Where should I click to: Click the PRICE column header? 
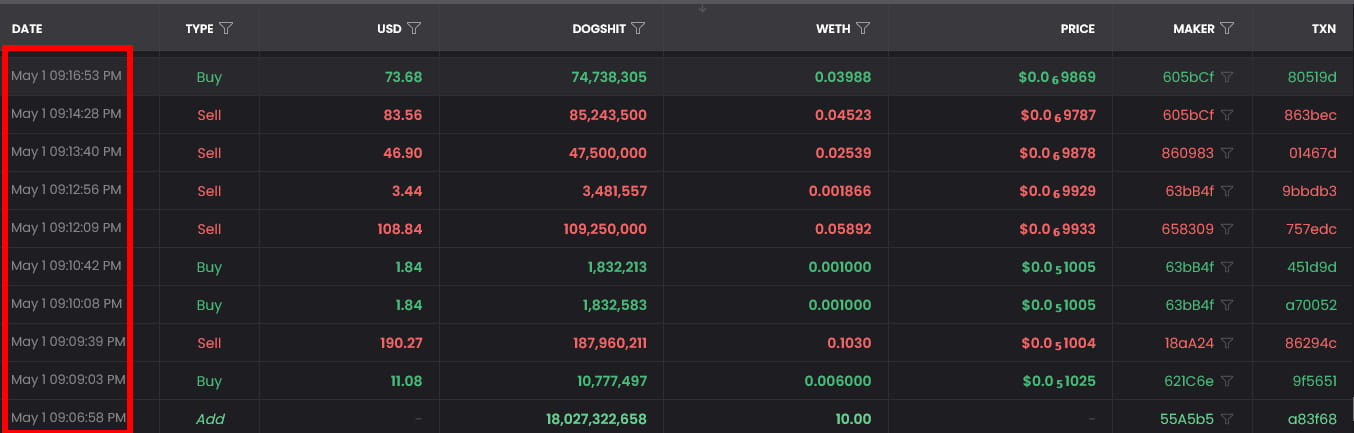(x=1078, y=29)
